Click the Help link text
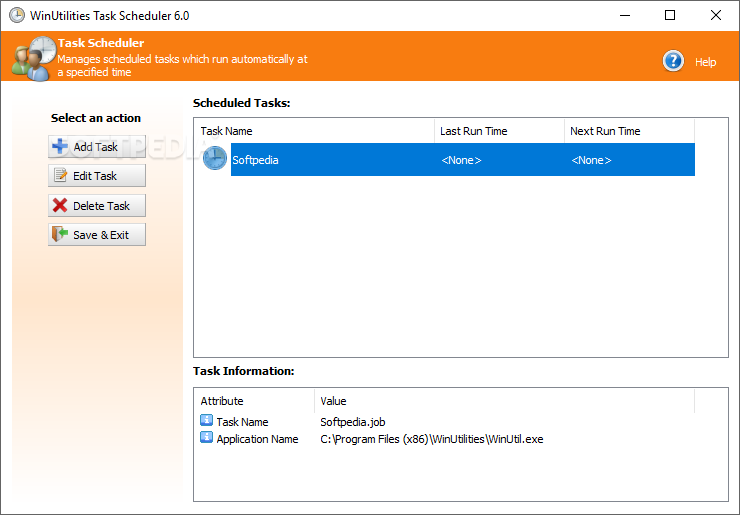This screenshot has height=515, width=740. pos(705,62)
